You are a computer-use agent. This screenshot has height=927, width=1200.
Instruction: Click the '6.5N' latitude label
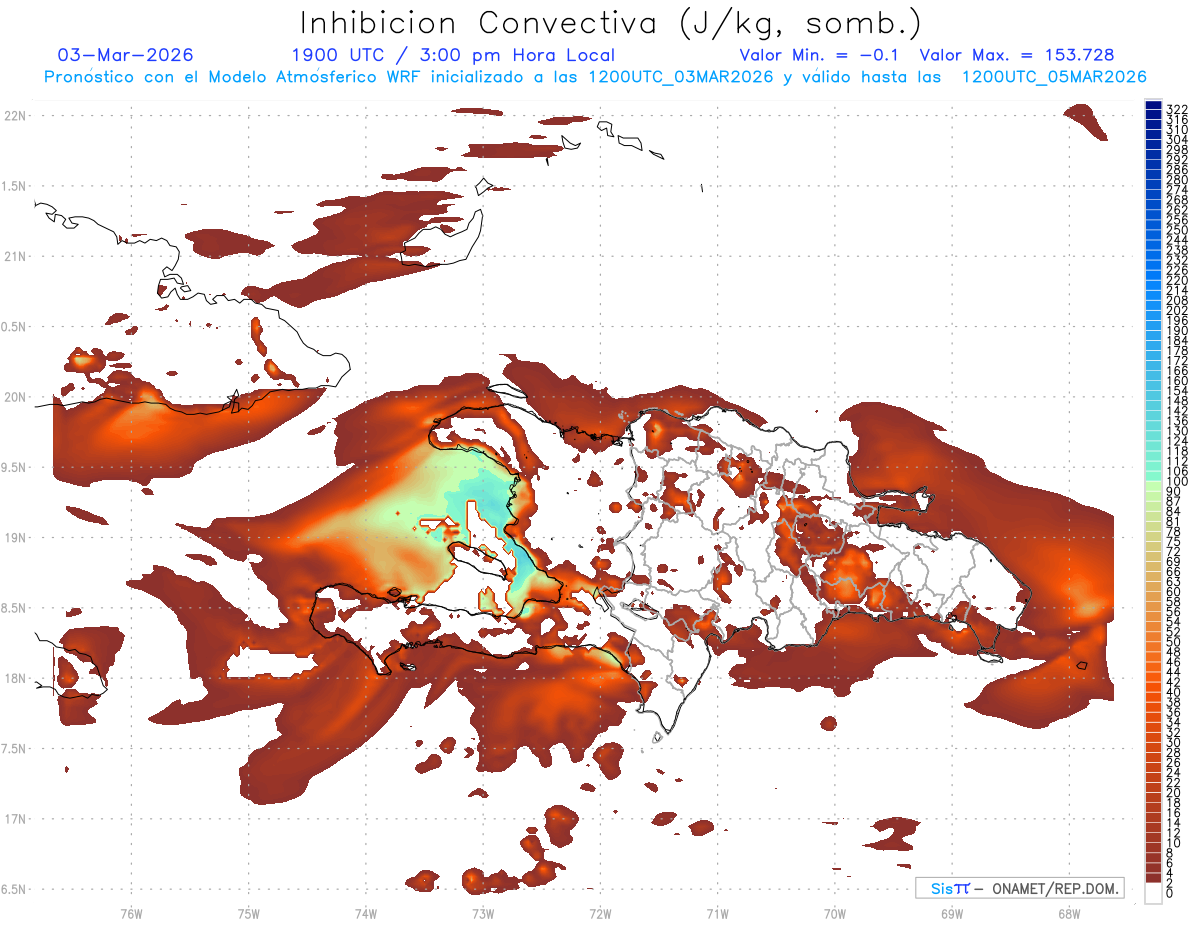15,889
